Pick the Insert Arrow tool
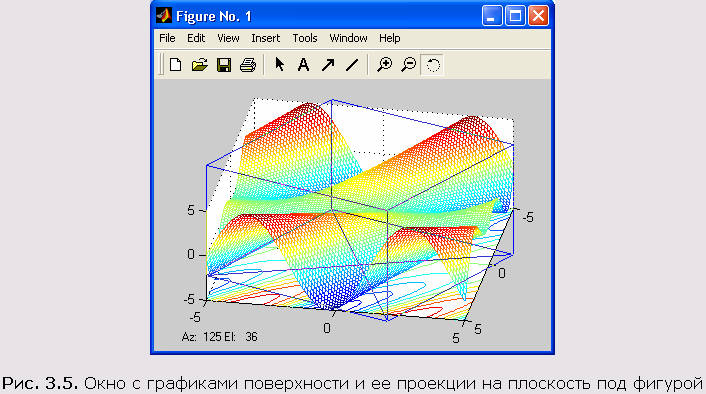706x394 pixels. pyautogui.click(x=328, y=65)
